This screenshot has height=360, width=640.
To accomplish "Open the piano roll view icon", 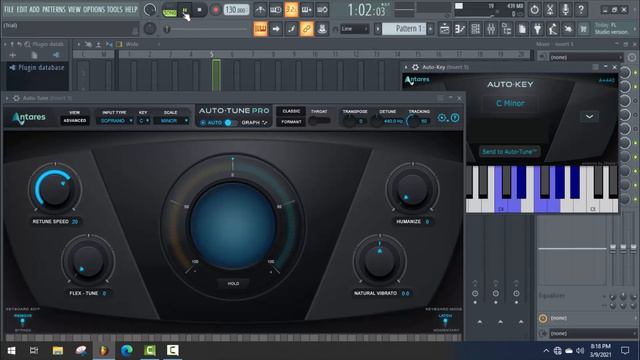I will (460, 29).
